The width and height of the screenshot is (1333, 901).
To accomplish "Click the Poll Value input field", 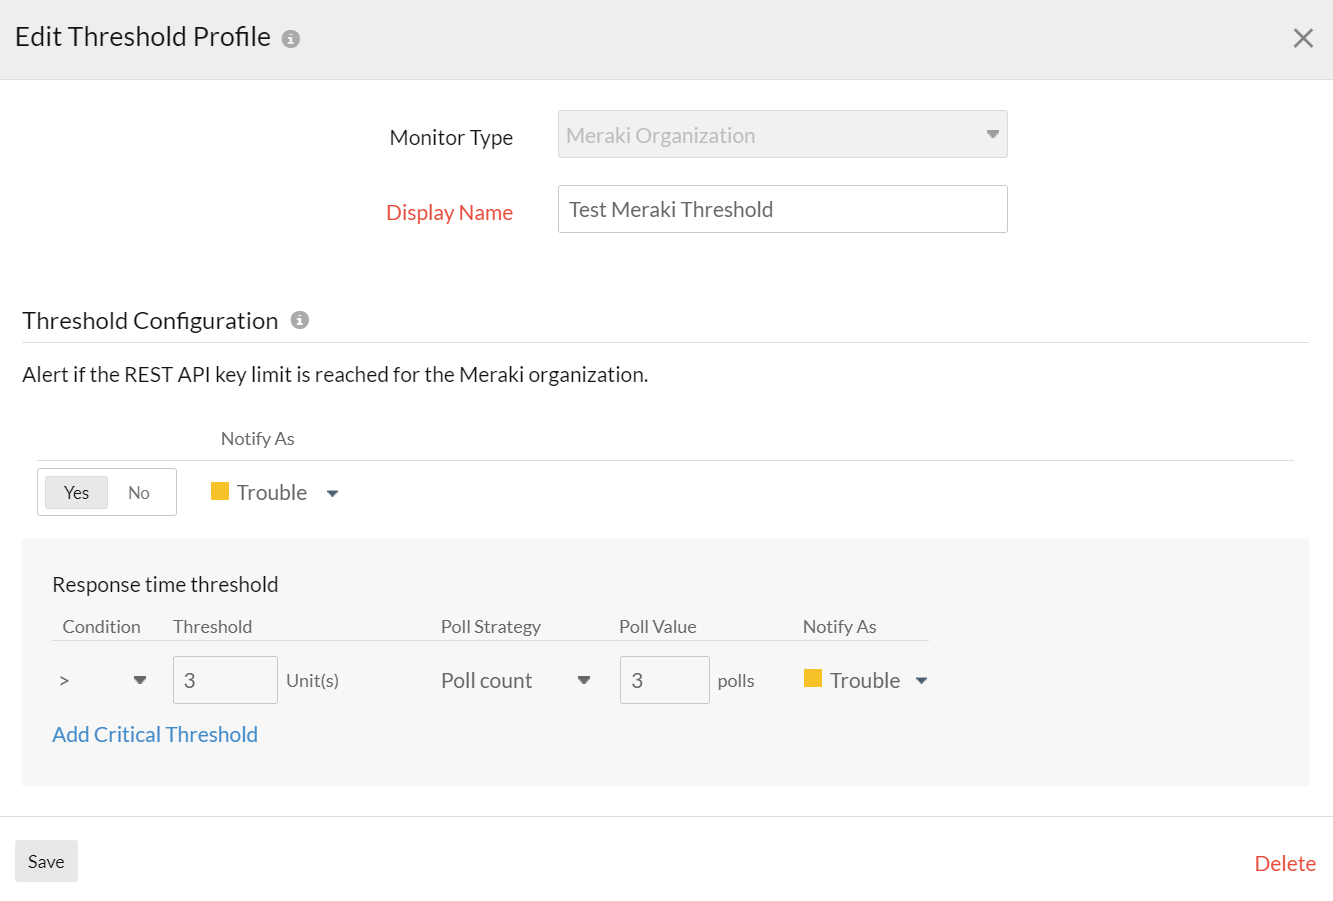I will [x=664, y=680].
